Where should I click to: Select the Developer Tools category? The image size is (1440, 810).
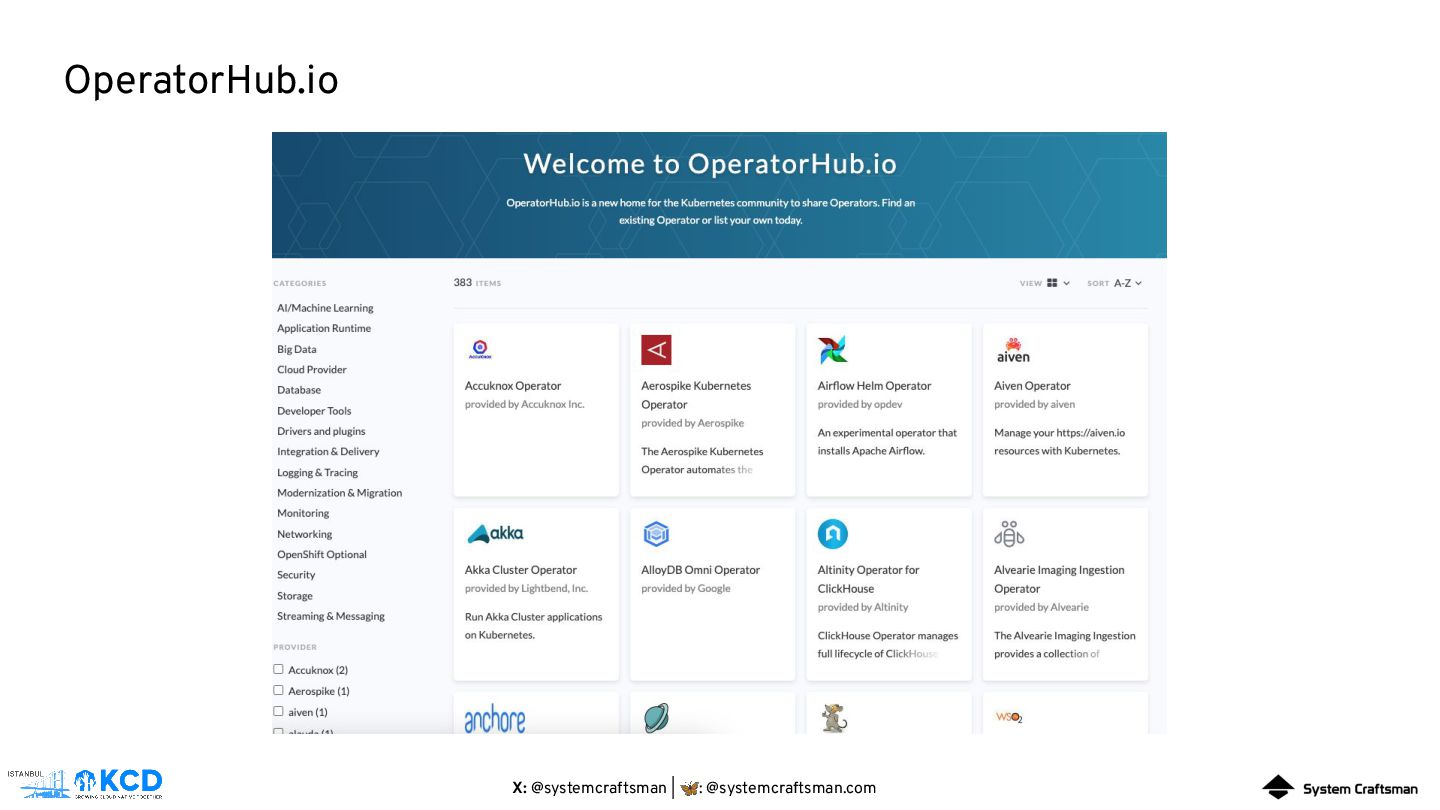pyautogui.click(x=314, y=411)
